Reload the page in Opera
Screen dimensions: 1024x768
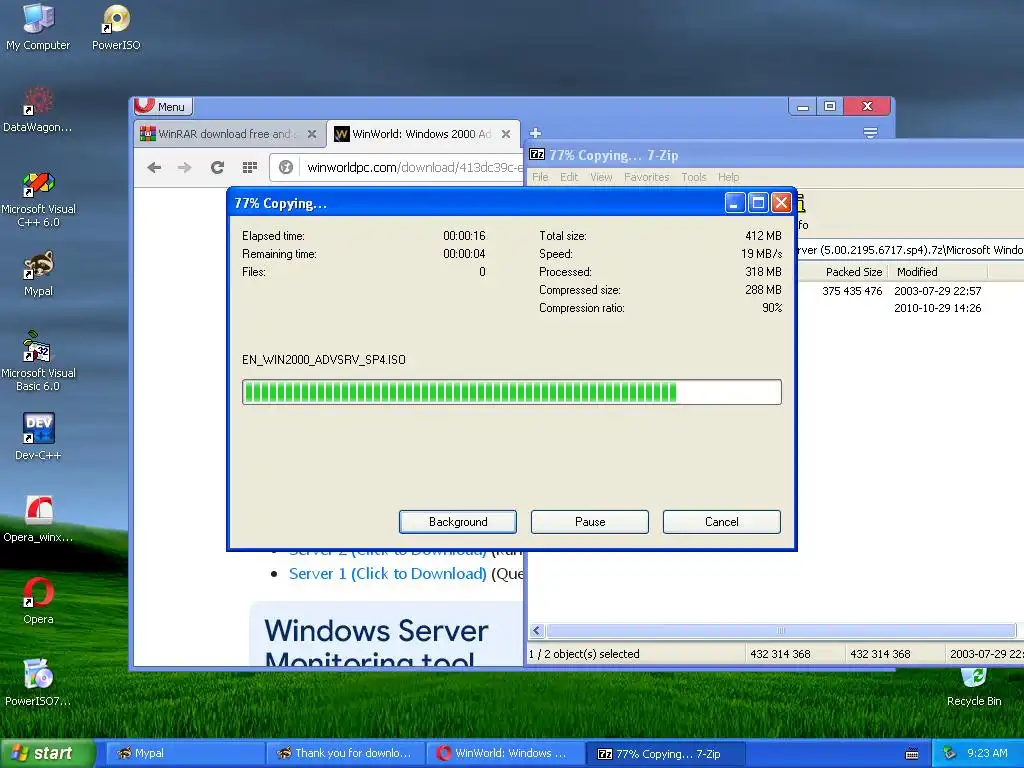(217, 167)
